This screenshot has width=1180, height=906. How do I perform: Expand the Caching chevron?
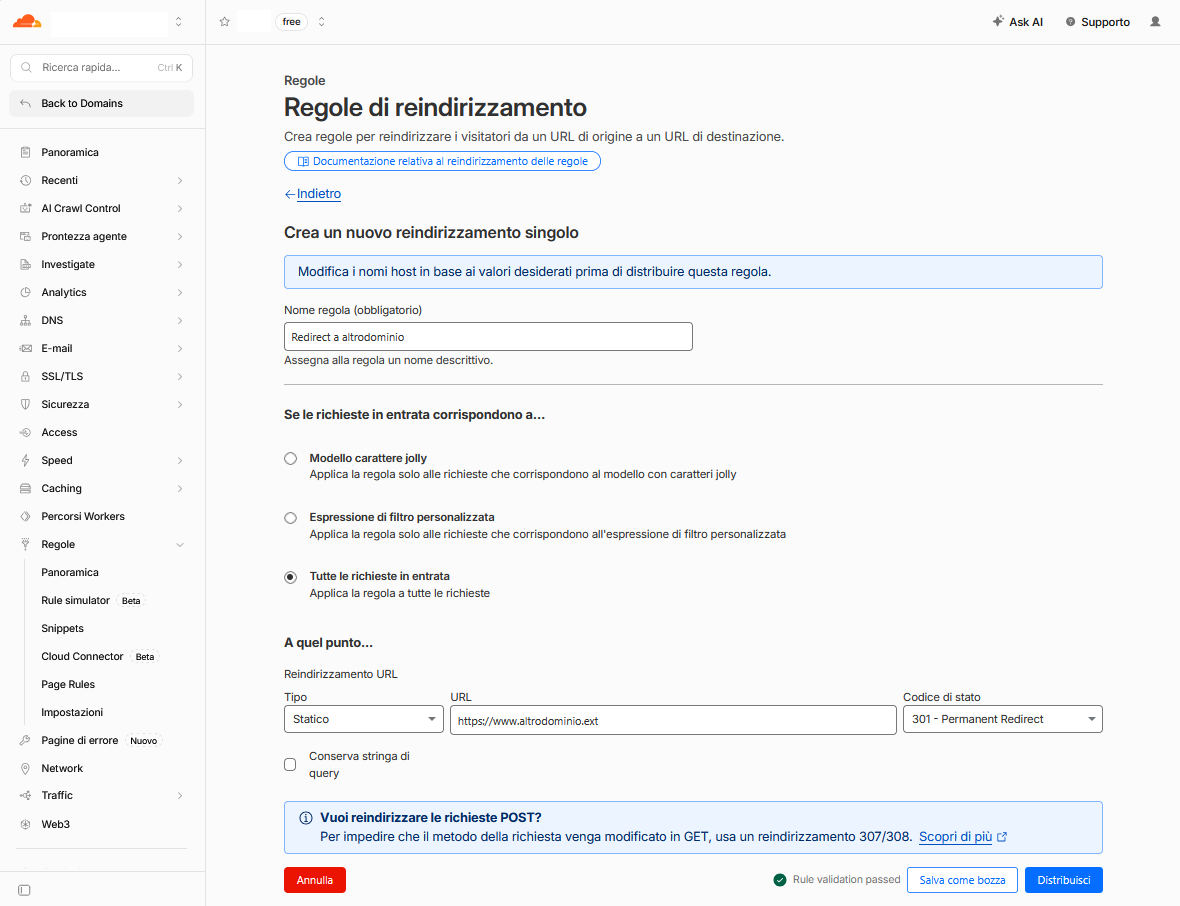180,488
